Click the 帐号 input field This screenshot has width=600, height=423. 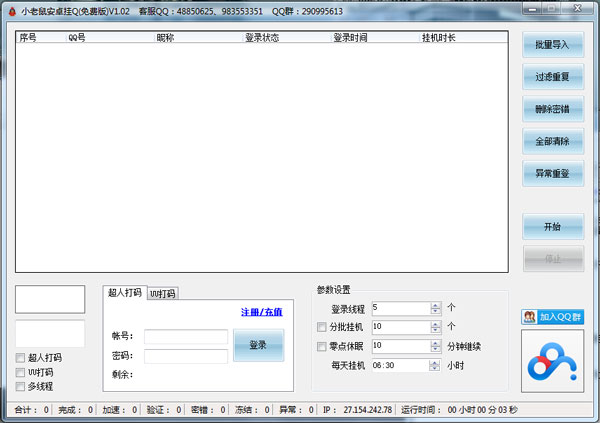pos(186,337)
